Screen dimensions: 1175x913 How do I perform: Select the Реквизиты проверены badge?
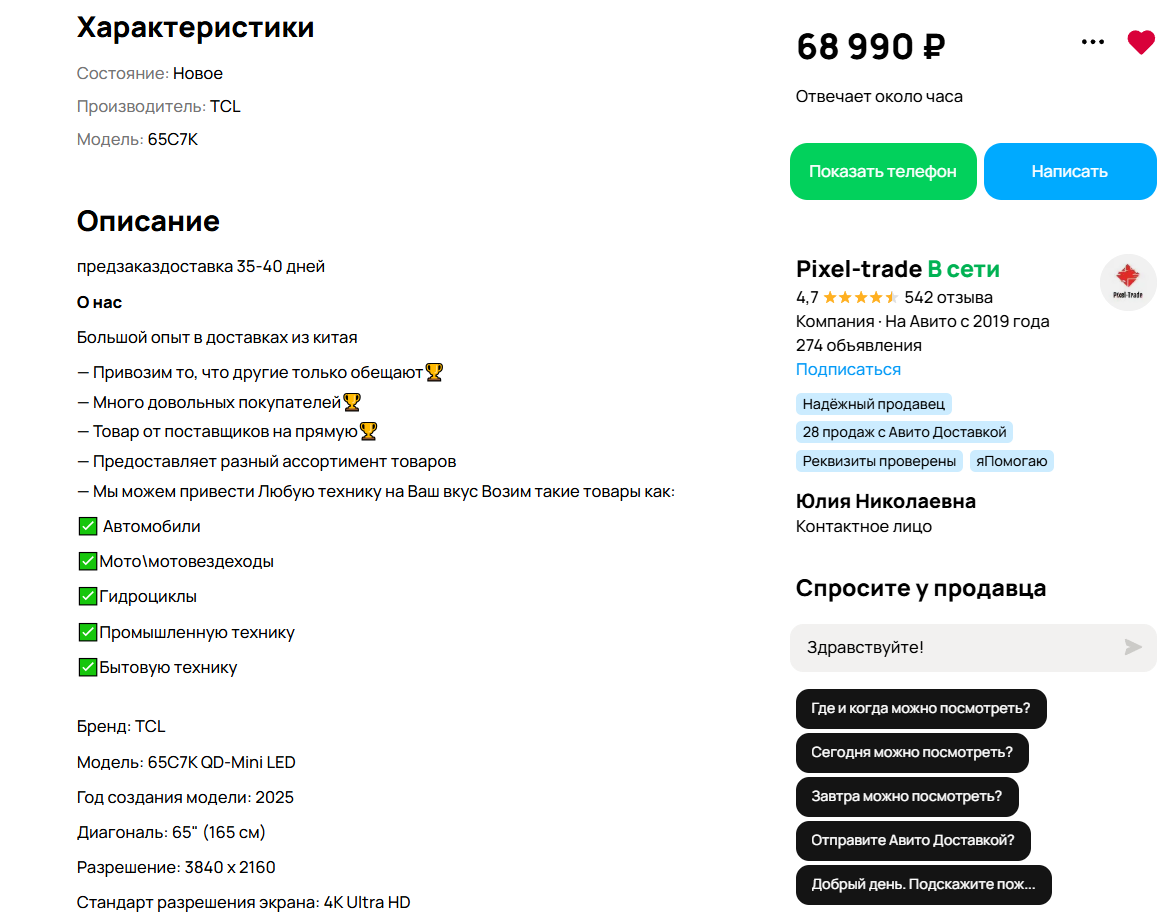click(879, 461)
